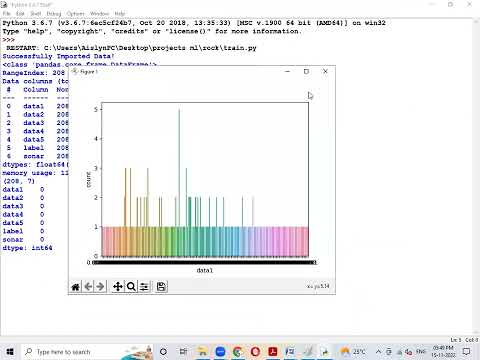
Task: Click the 'sonar' column row in info table
Action: [36, 156]
